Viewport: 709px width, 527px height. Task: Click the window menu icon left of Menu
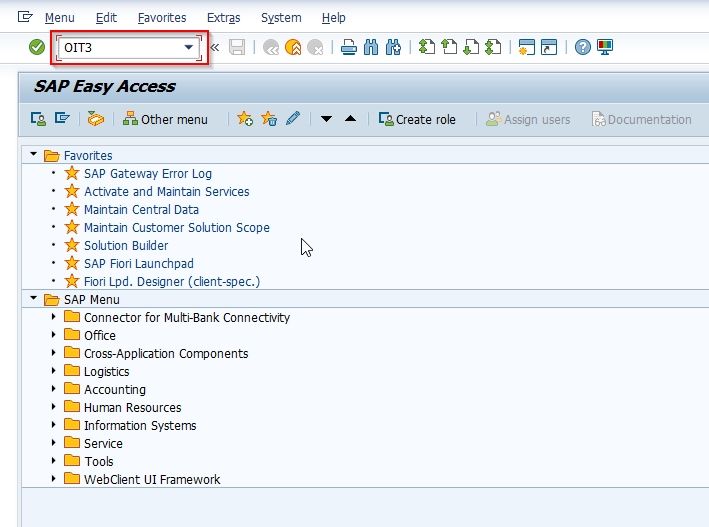pyautogui.click(x=25, y=17)
